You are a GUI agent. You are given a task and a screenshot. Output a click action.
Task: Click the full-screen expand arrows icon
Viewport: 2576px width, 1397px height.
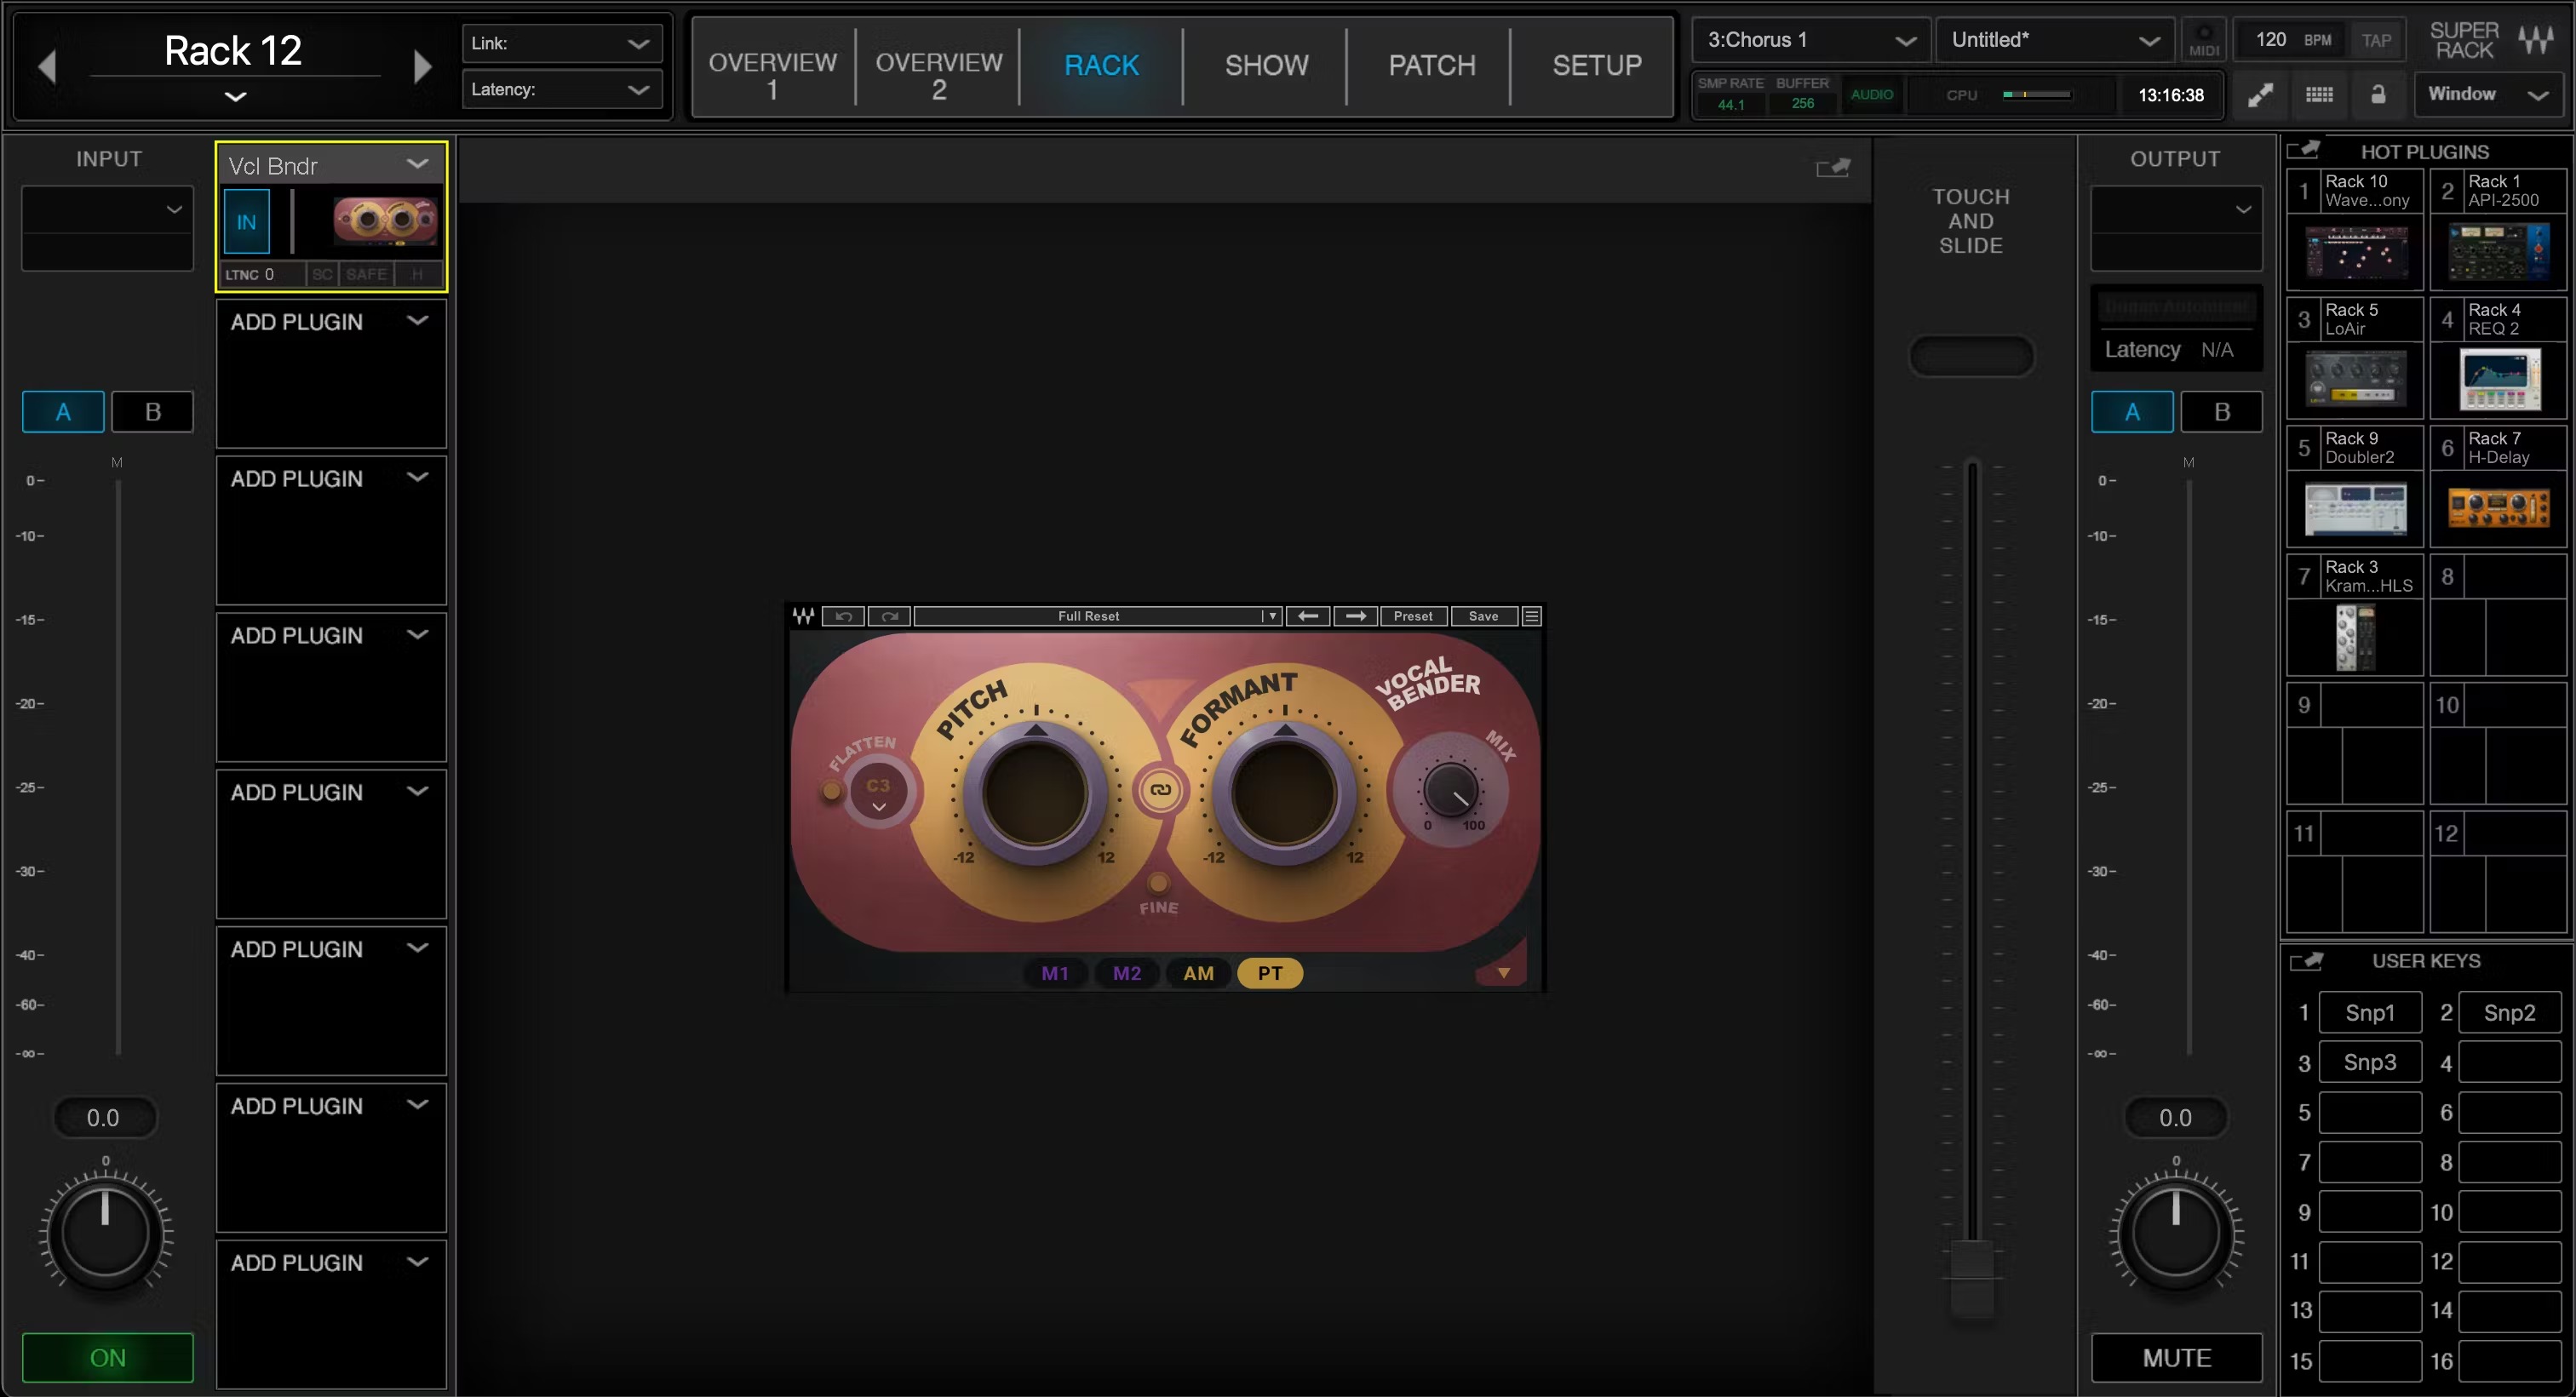point(2260,94)
